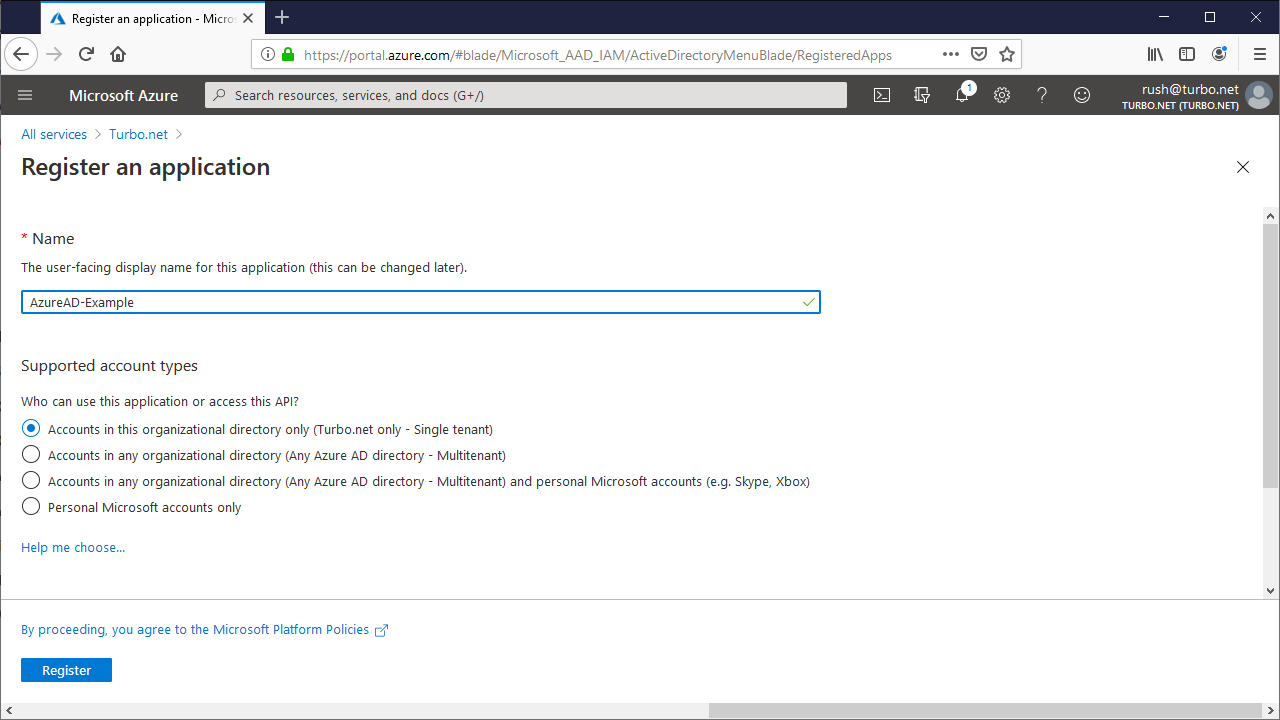Toggle the Firefox sidebar panel
This screenshot has height=720, width=1280.
(1187, 54)
